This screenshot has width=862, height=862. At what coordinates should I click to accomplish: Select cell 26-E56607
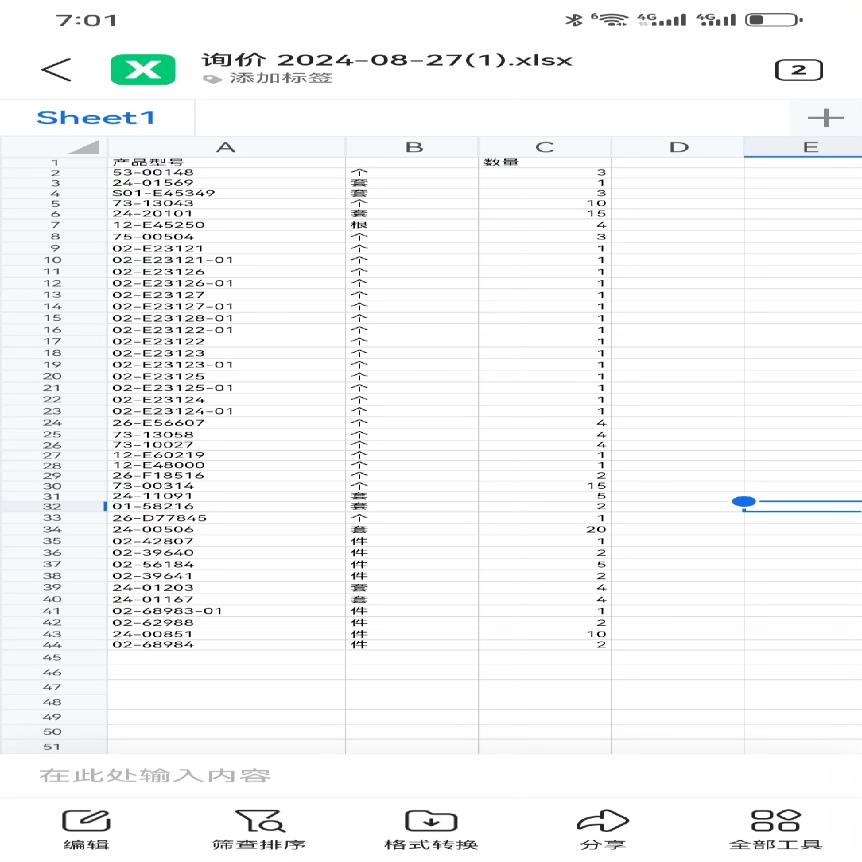(x=226, y=423)
